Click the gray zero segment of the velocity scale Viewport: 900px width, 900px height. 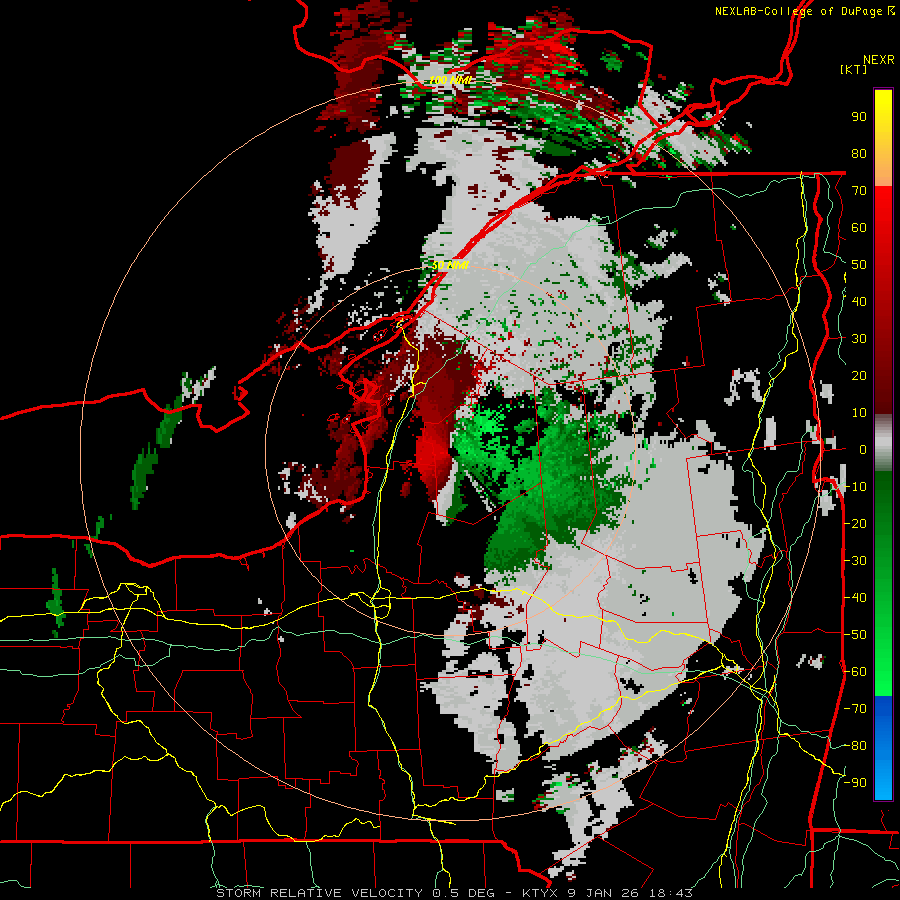point(883,443)
